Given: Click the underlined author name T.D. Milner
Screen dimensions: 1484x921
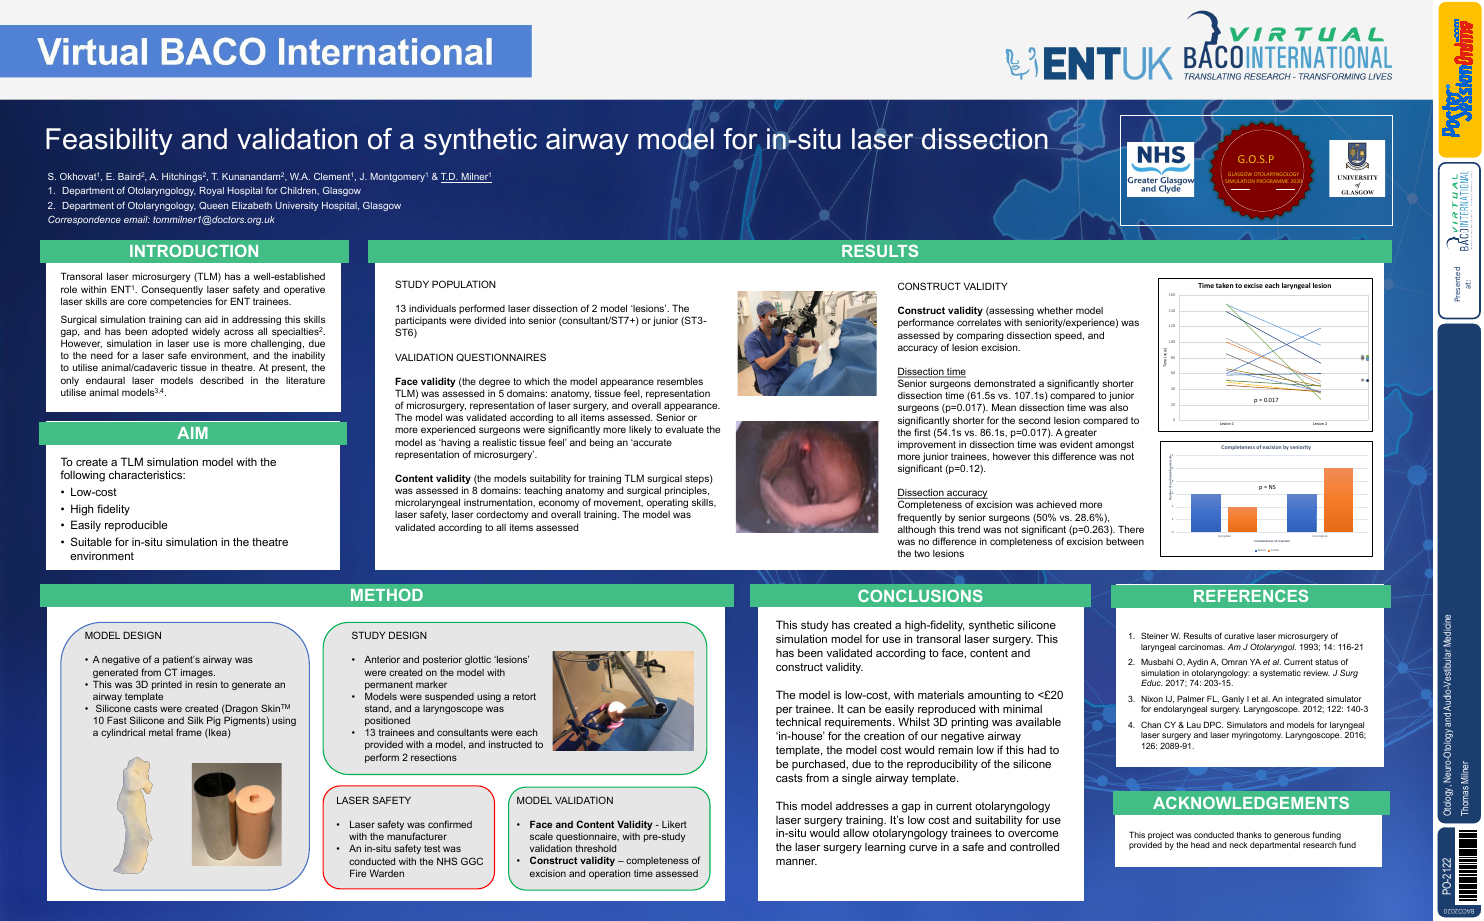Looking at the screenshot, I should (466, 177).
